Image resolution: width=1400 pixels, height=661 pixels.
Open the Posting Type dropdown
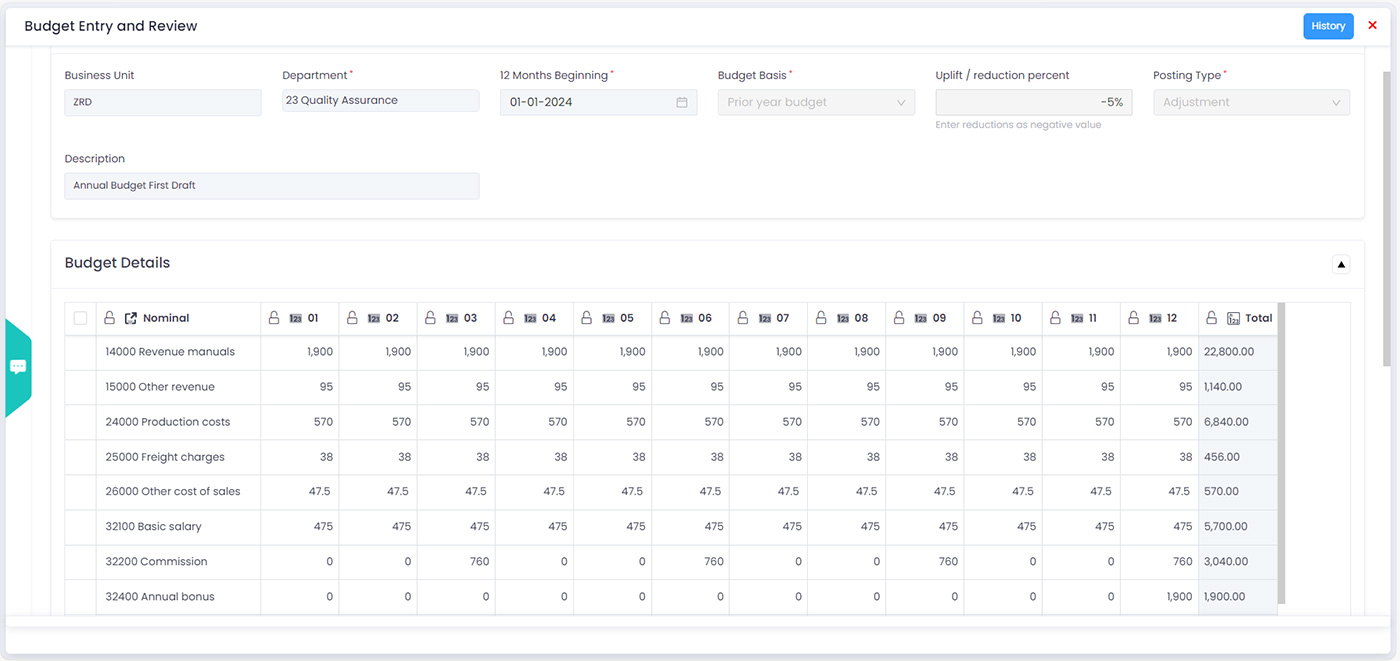pyautogui.click(x=1250, y=102)
